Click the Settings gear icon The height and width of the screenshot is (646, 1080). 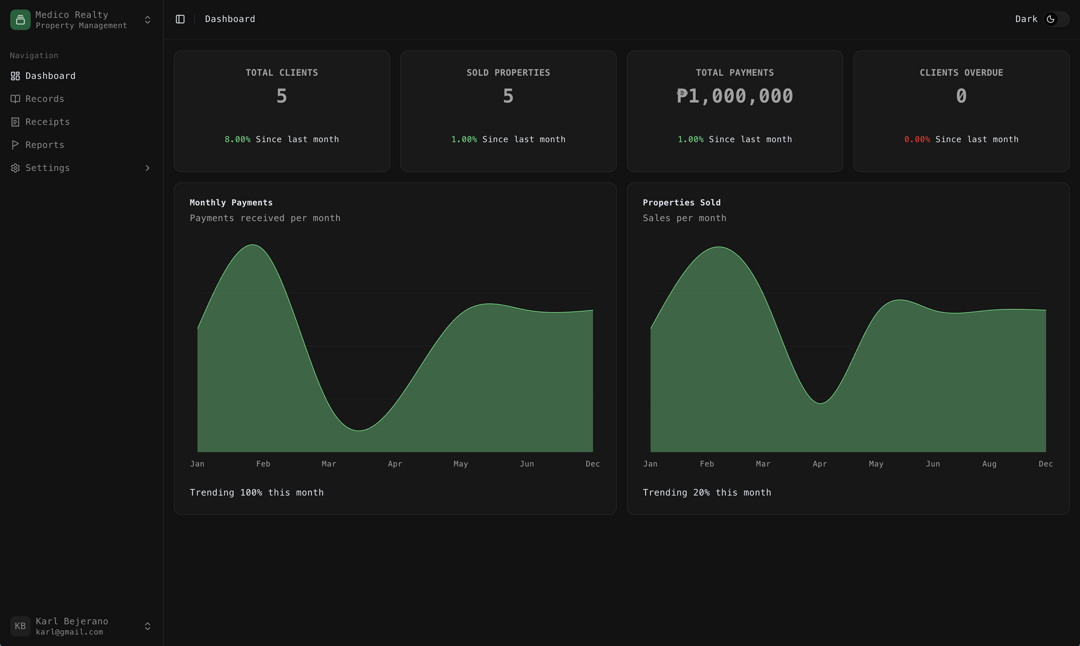tap(15, 168)
